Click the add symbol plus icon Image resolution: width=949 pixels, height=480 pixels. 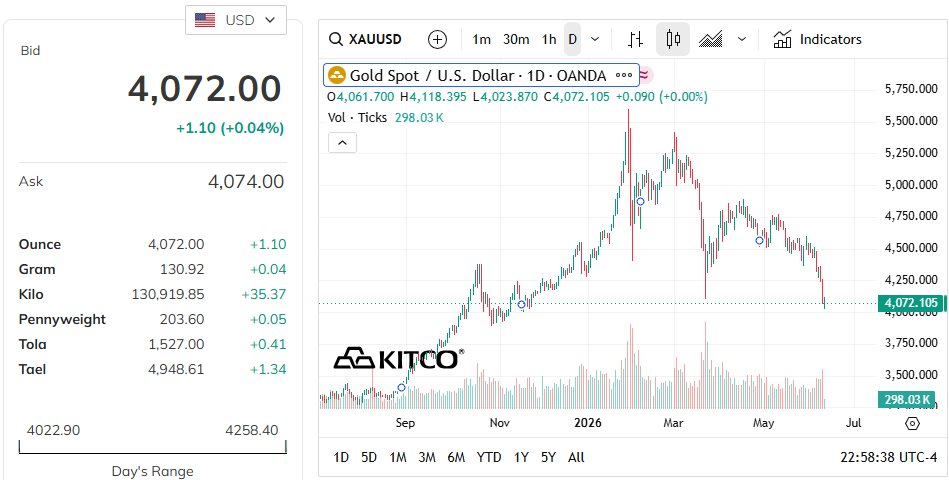point(437,39)
